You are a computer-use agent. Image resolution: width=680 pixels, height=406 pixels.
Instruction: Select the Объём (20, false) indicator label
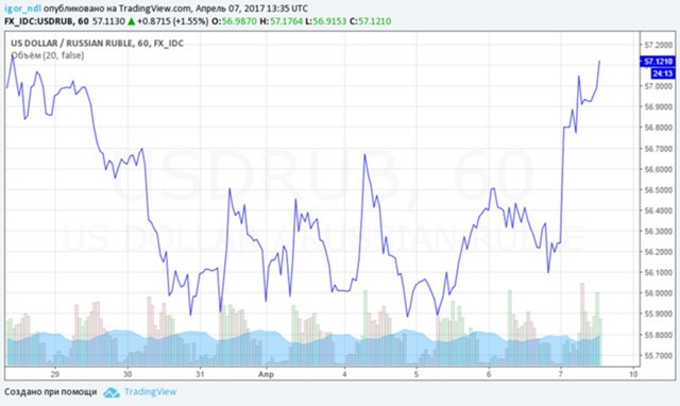coord(48,56)
